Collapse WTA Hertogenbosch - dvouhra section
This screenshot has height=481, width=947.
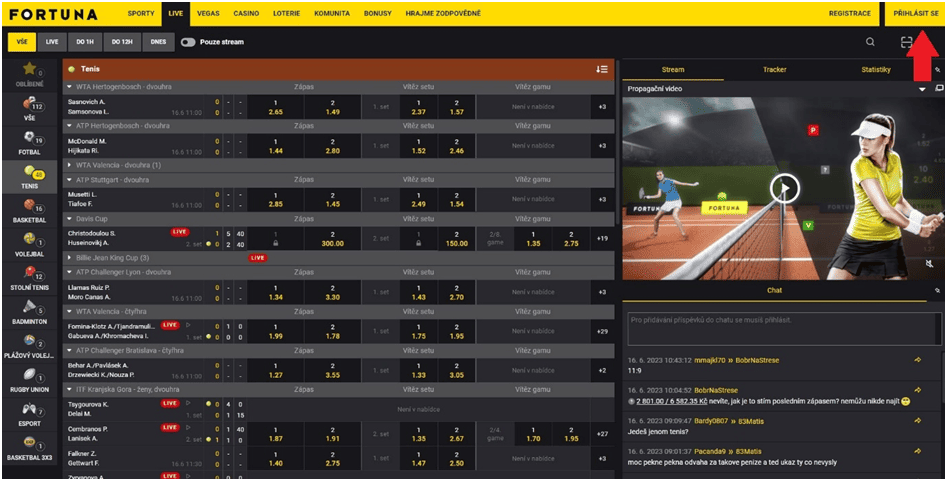point(69,87)
